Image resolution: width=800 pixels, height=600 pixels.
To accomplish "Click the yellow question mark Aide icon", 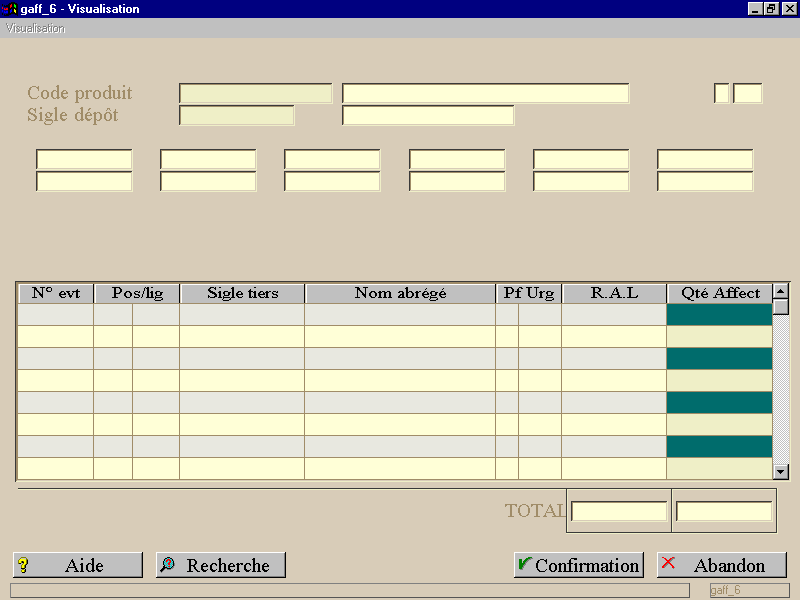I will 23,565.
